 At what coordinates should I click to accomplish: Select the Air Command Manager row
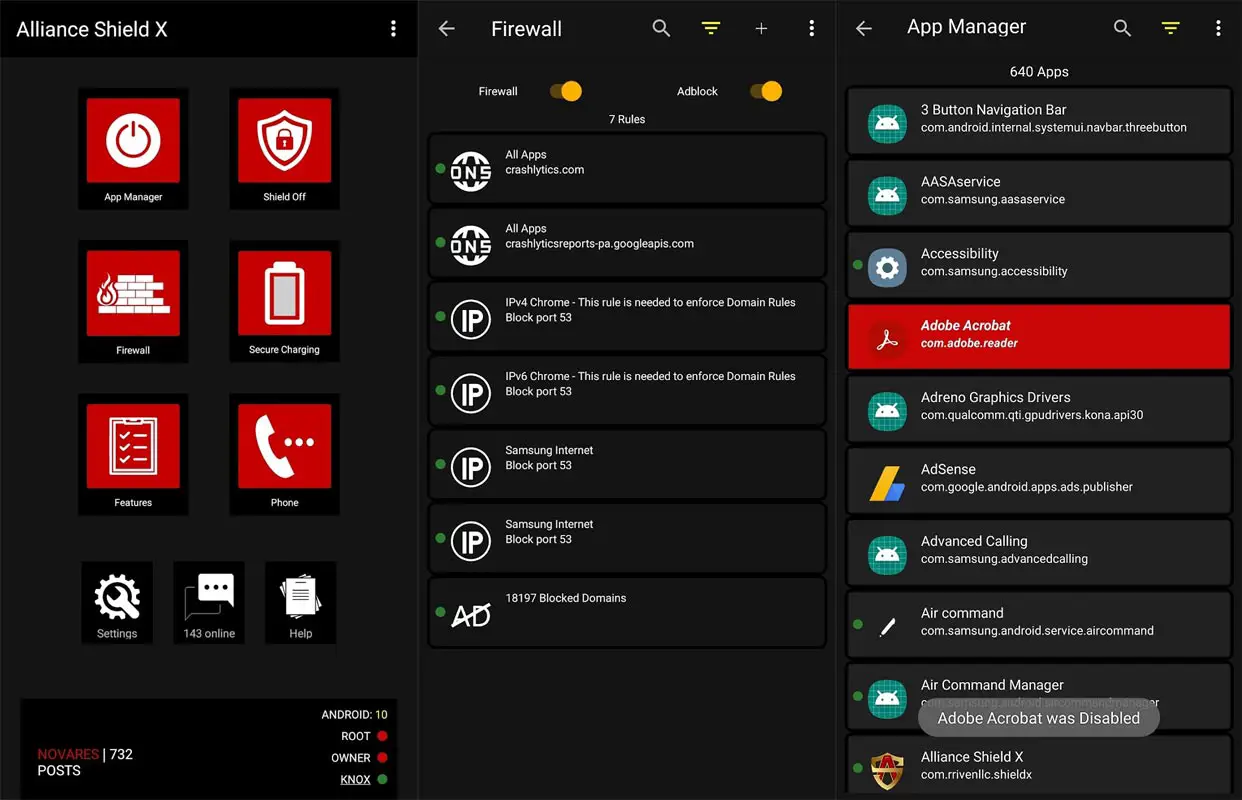tap(1039, 697)
